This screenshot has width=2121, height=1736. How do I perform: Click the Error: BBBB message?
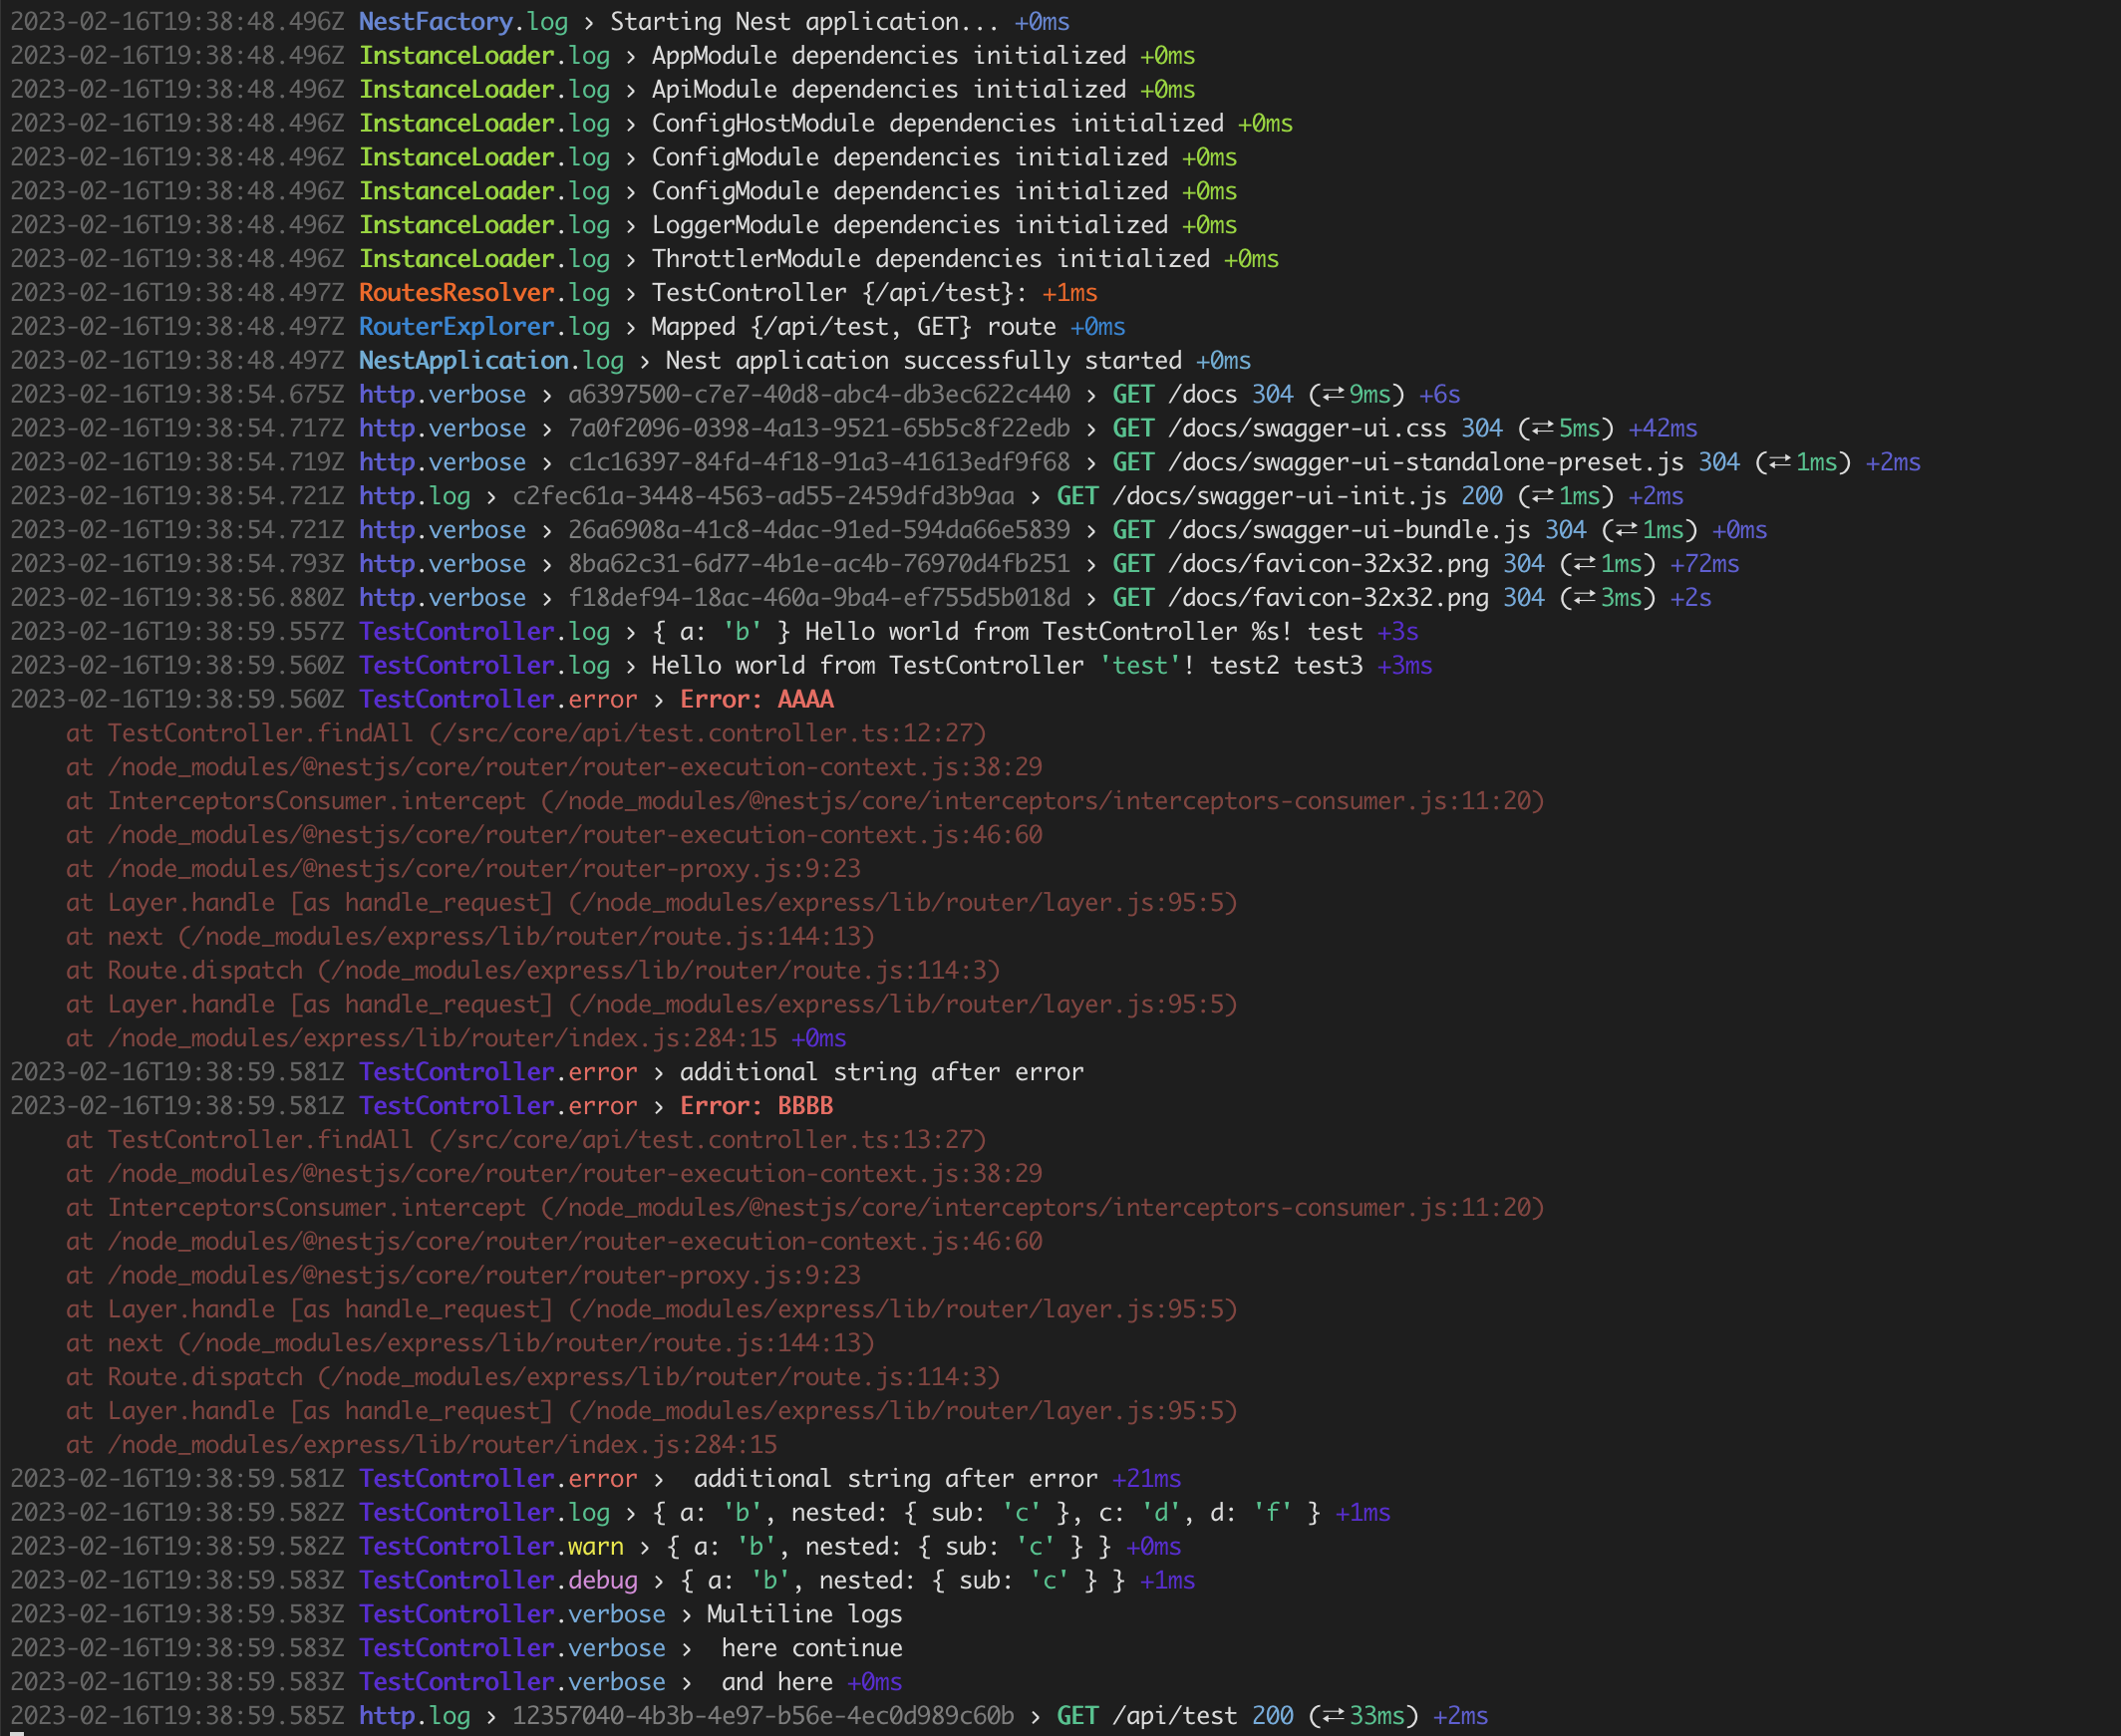pos(756,1105)
